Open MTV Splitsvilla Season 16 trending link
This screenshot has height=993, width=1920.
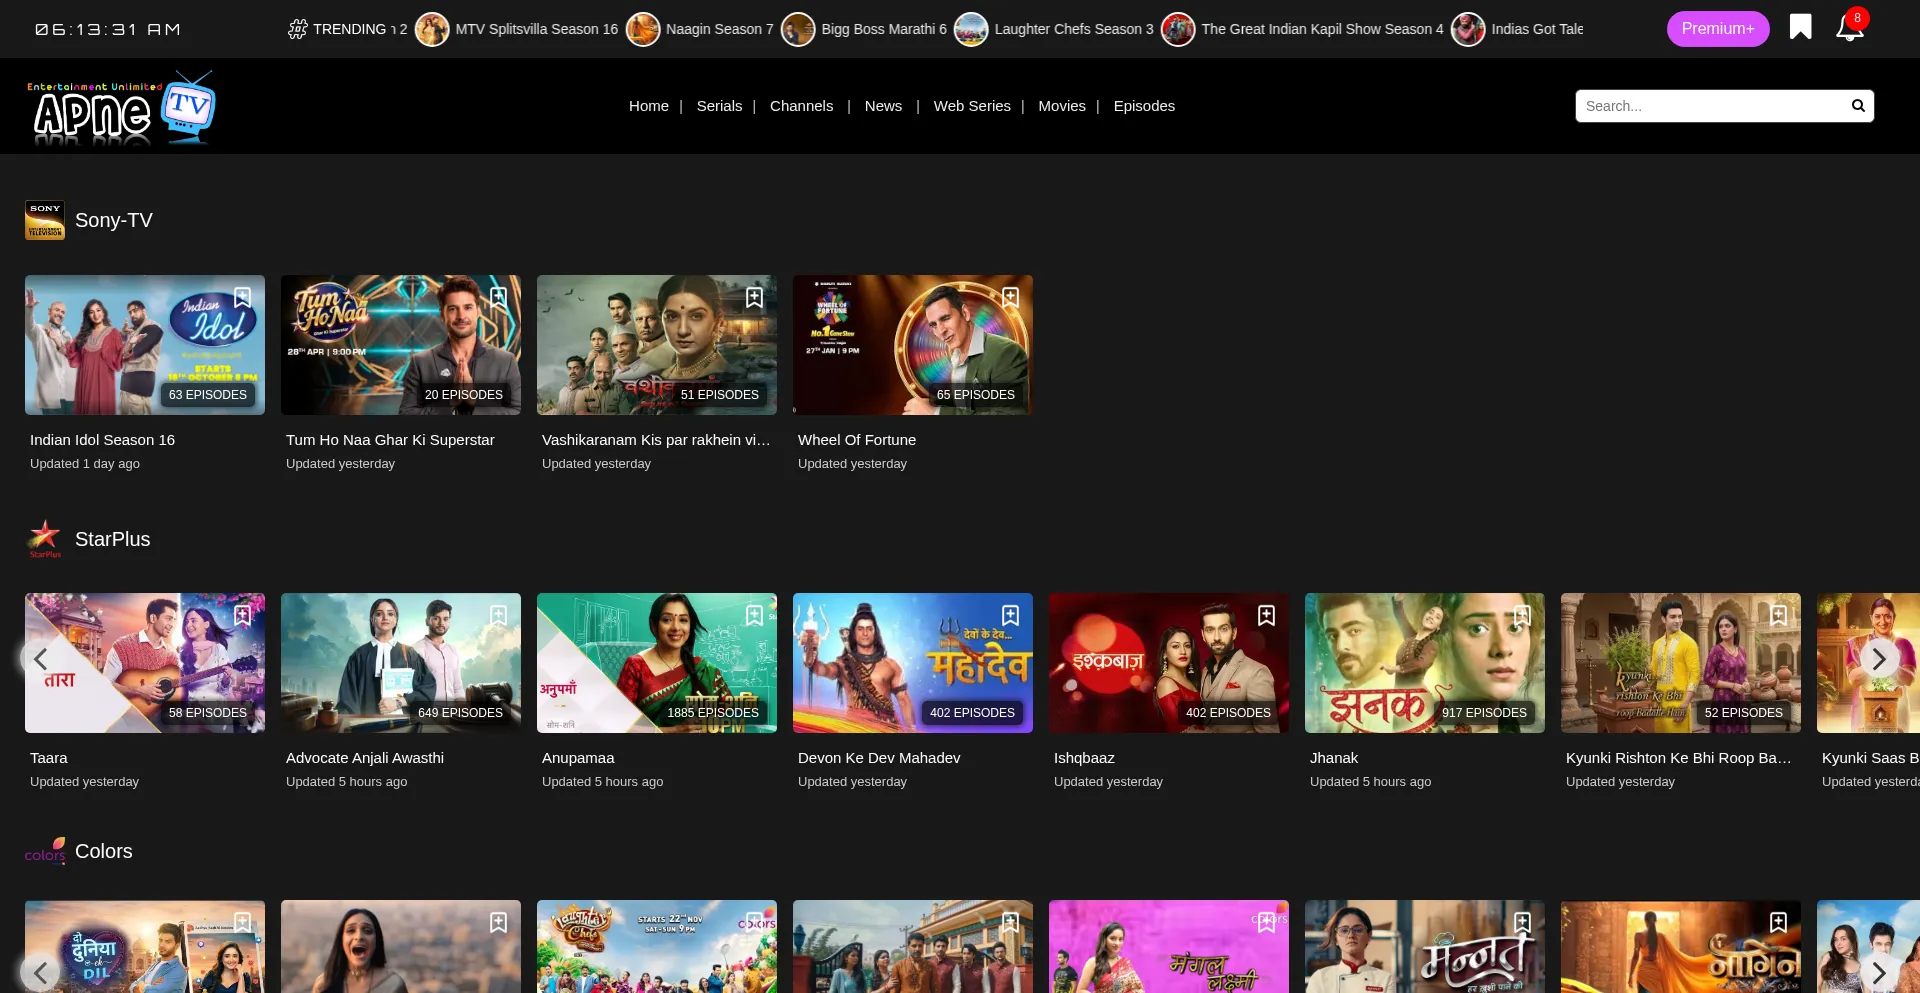pyautogui.click(x=537, y=29)
